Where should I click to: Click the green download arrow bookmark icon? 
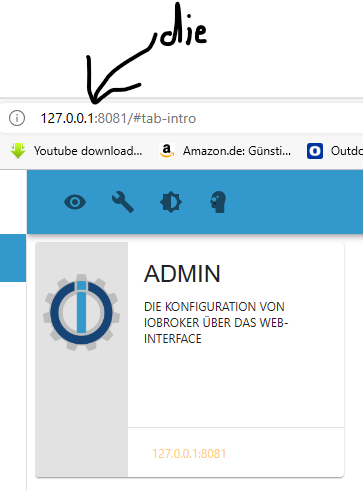point(18,151)
